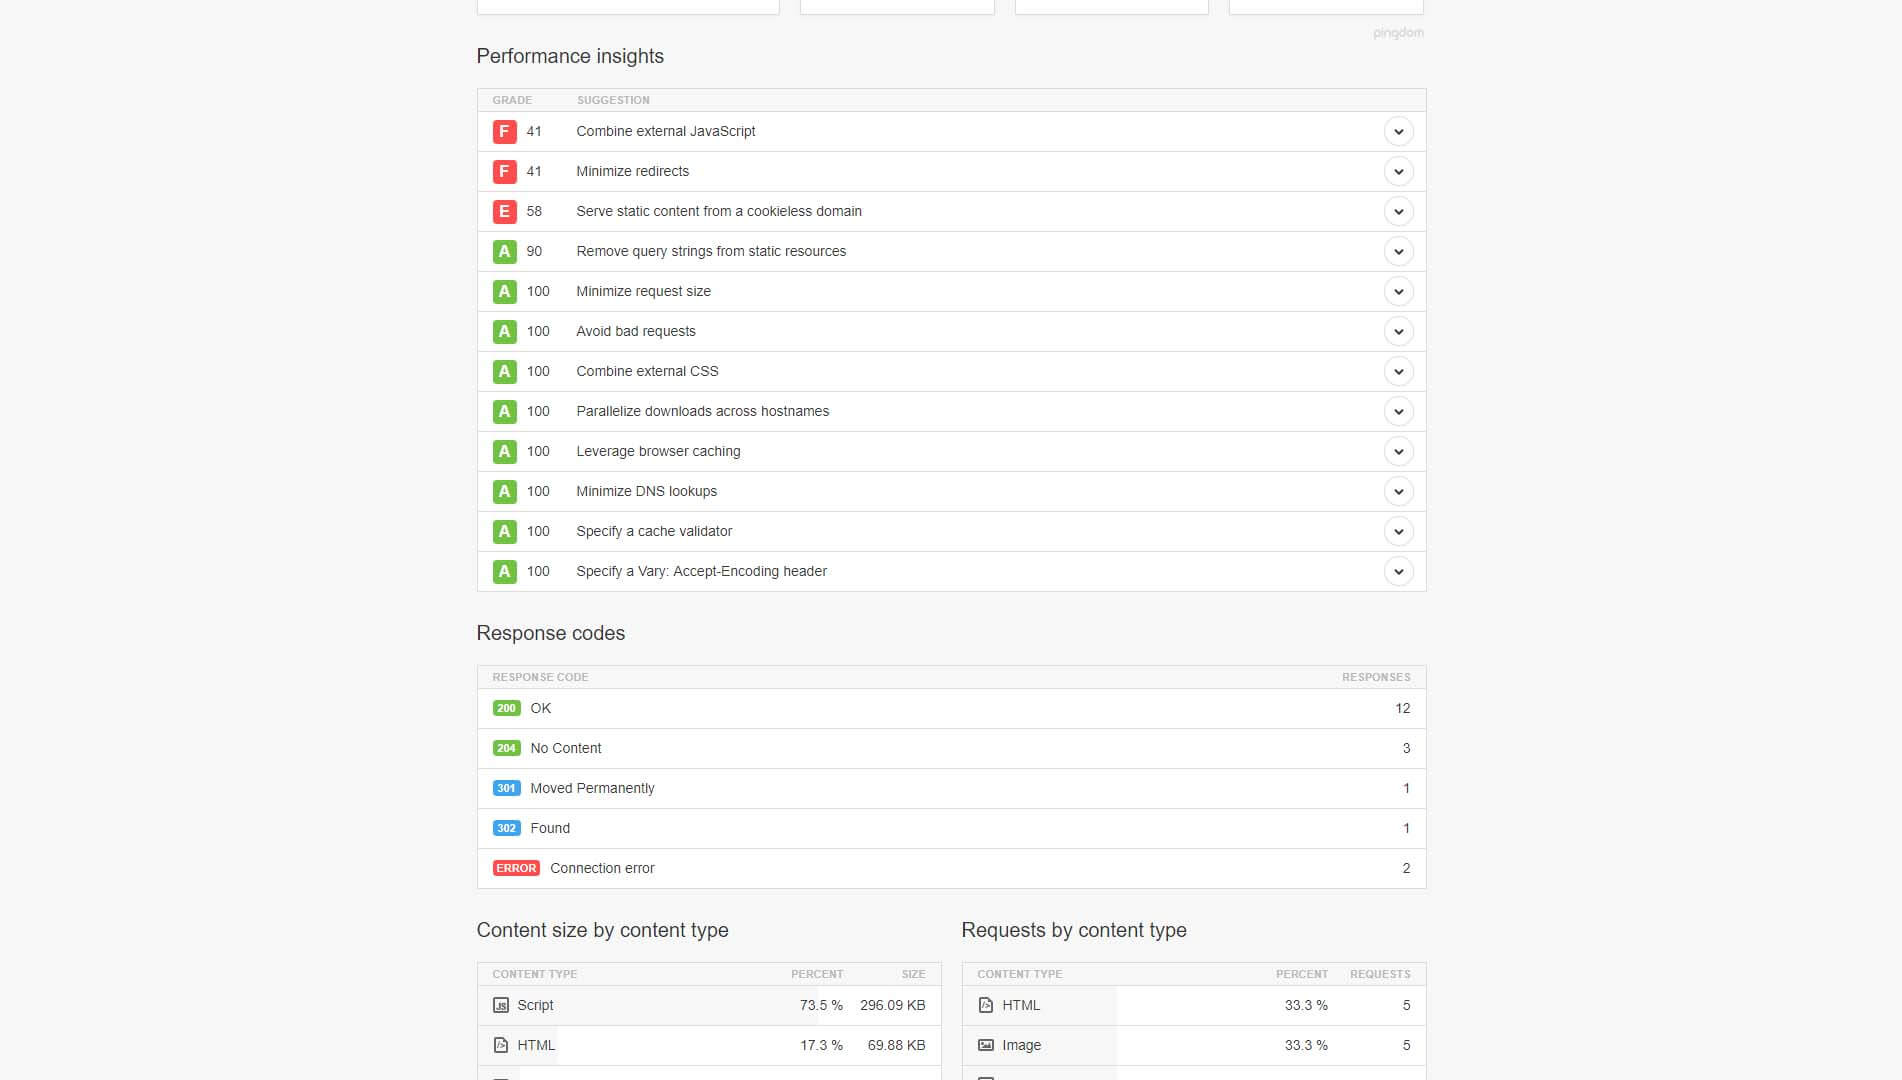Click the A grade badge scored 90
The width and height of the screenshot is (1902, 1080).
[x=504, y=251]
